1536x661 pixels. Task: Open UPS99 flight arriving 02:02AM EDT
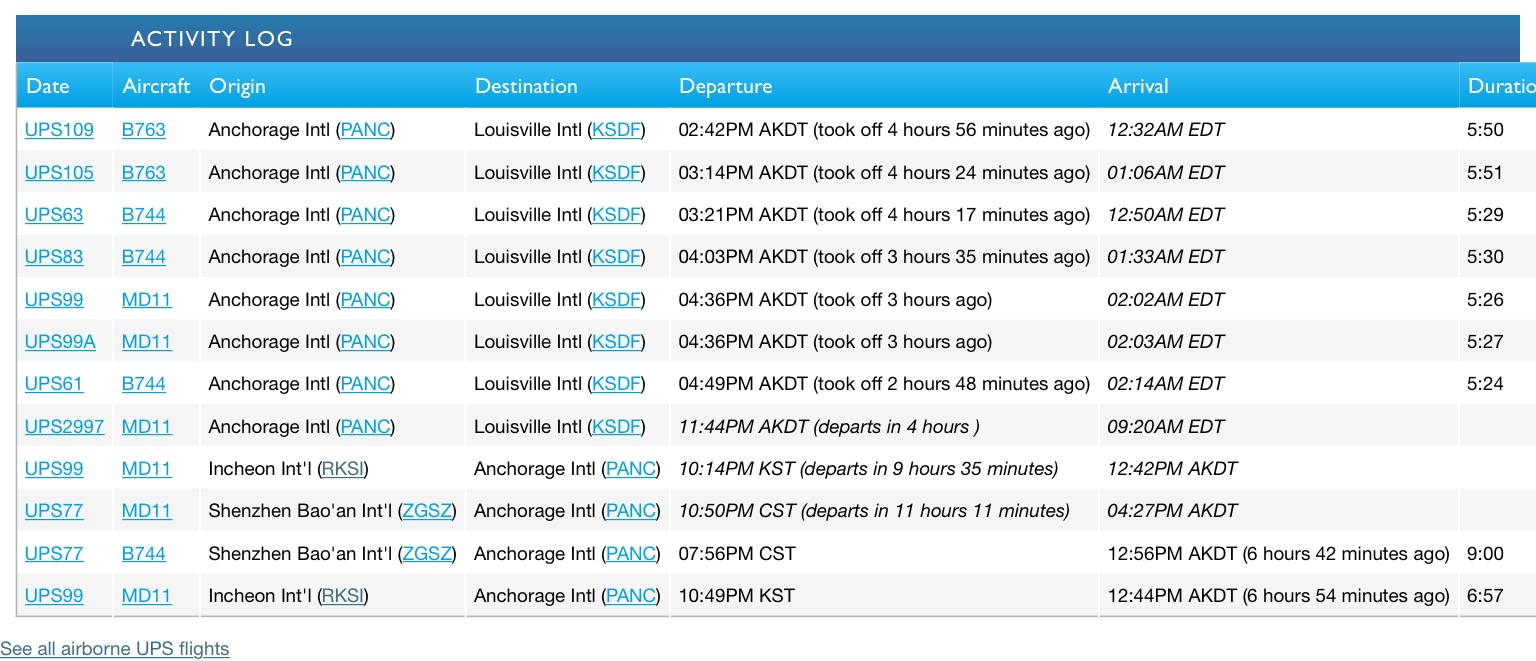pos(54,299)
